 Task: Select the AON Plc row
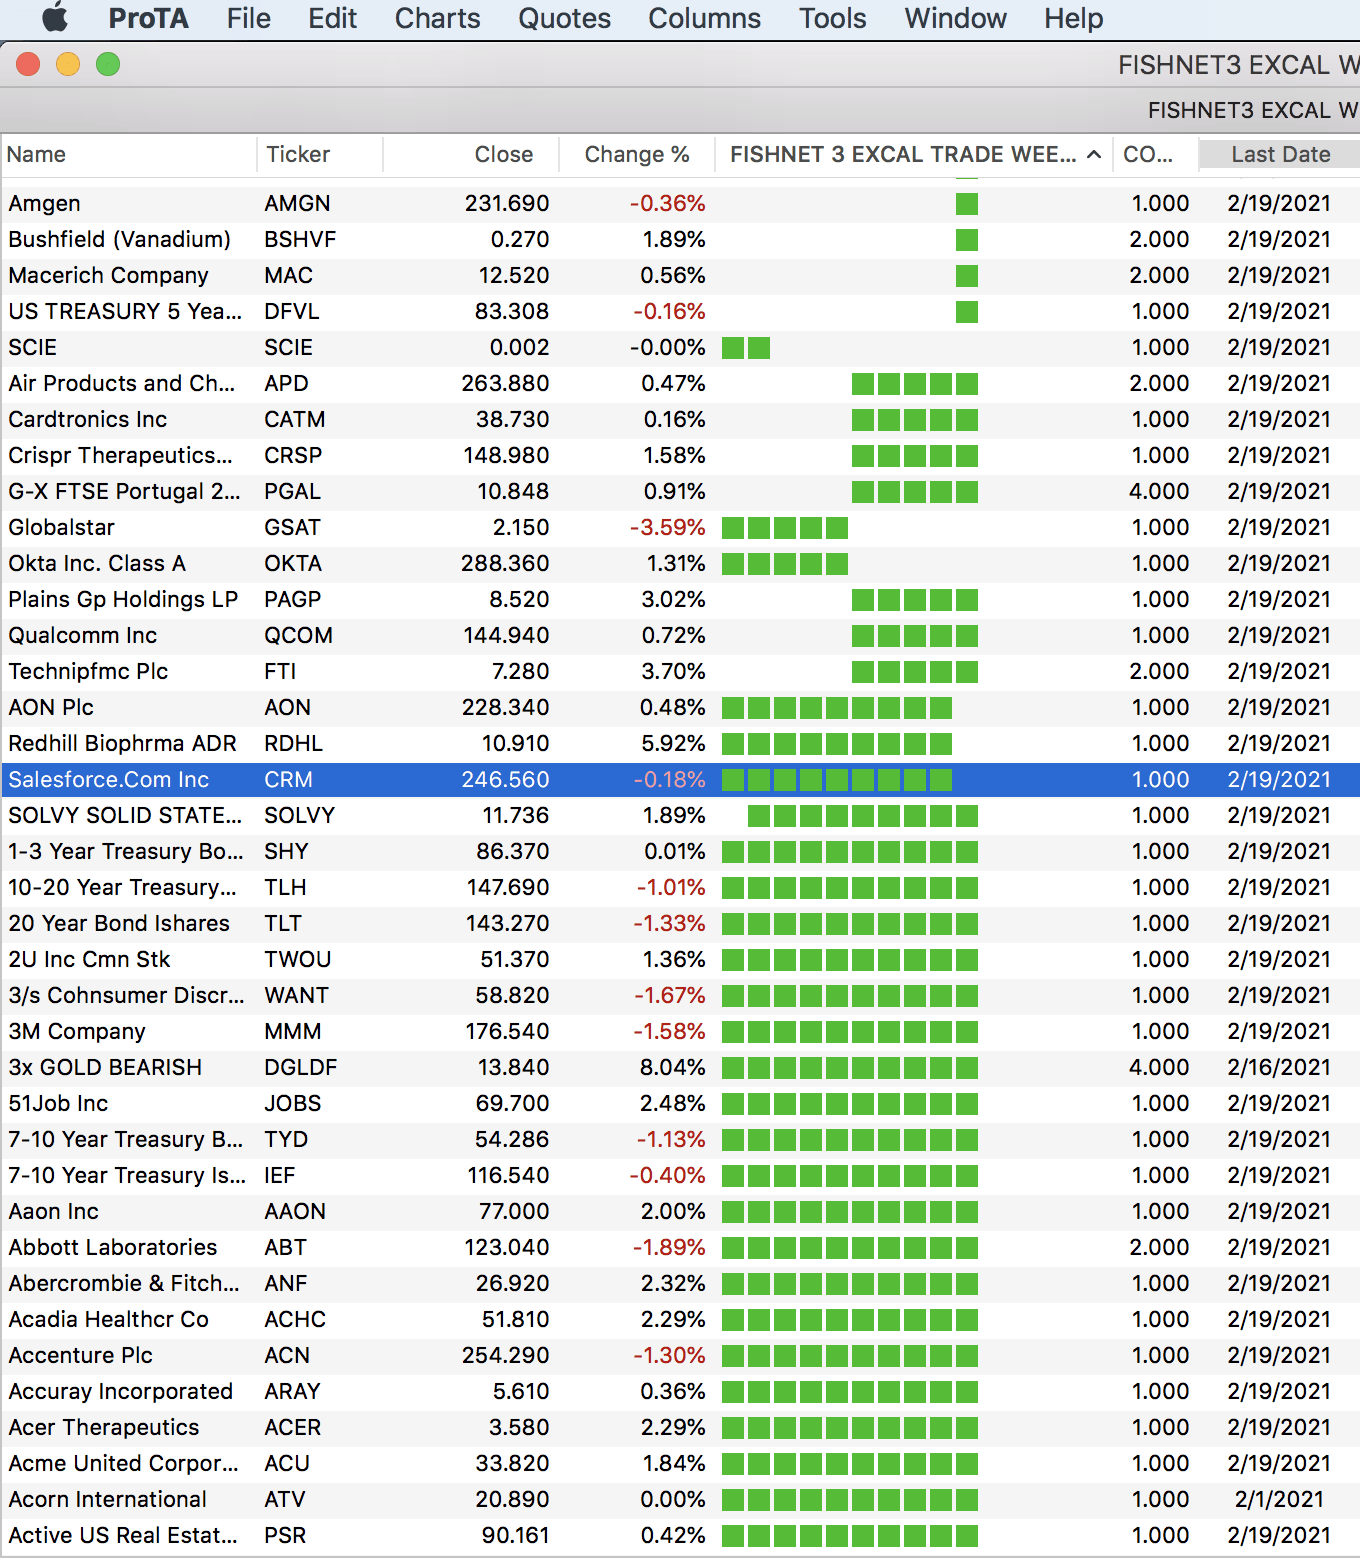point(680,708)
